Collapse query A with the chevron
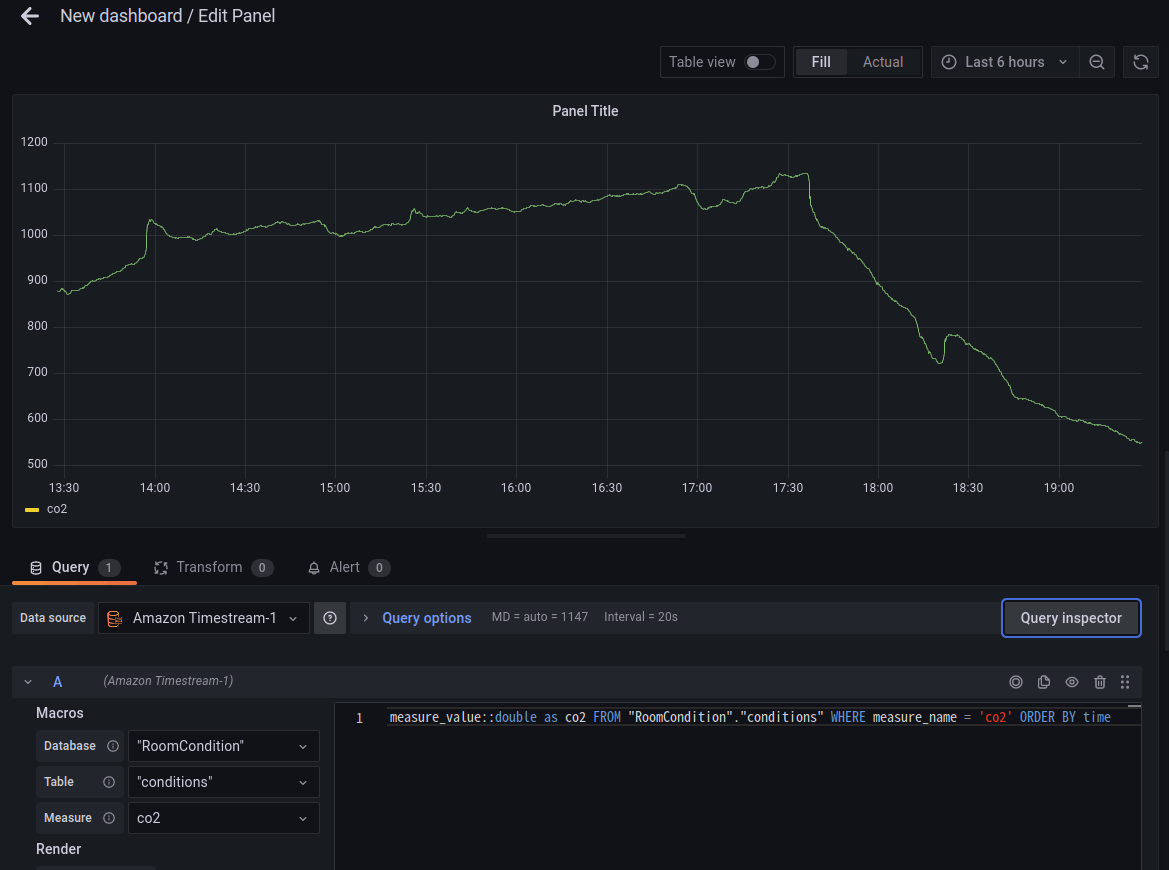 click(28, 681)
